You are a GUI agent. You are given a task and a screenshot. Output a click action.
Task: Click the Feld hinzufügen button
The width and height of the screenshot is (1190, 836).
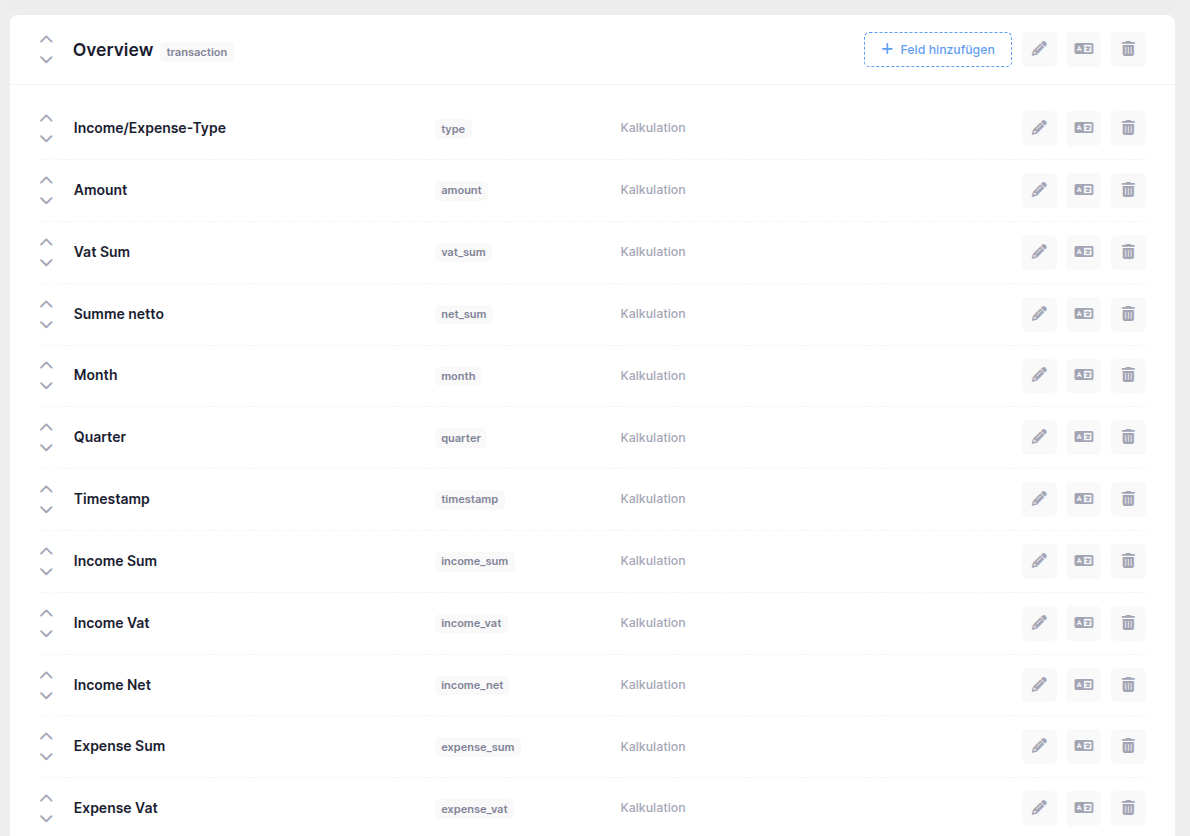pos(937,50)
